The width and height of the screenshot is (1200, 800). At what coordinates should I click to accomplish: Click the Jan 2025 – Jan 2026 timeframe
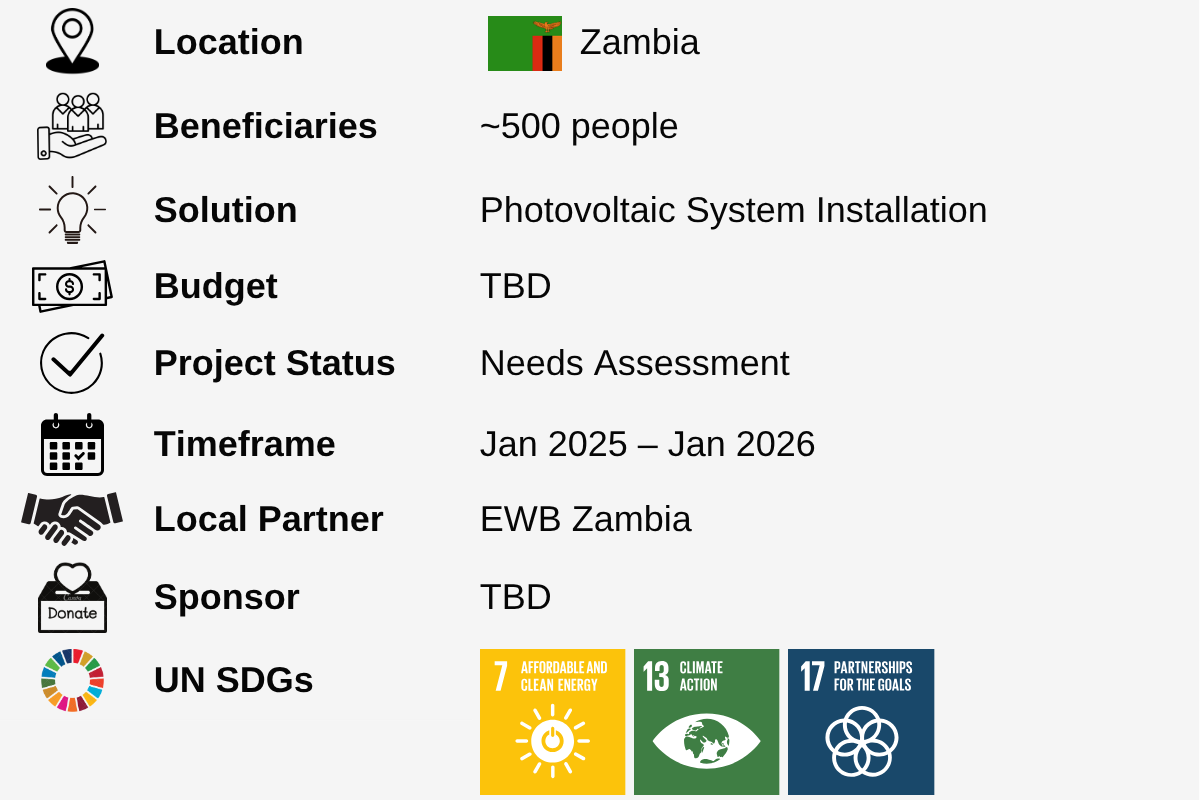point(647,444)
